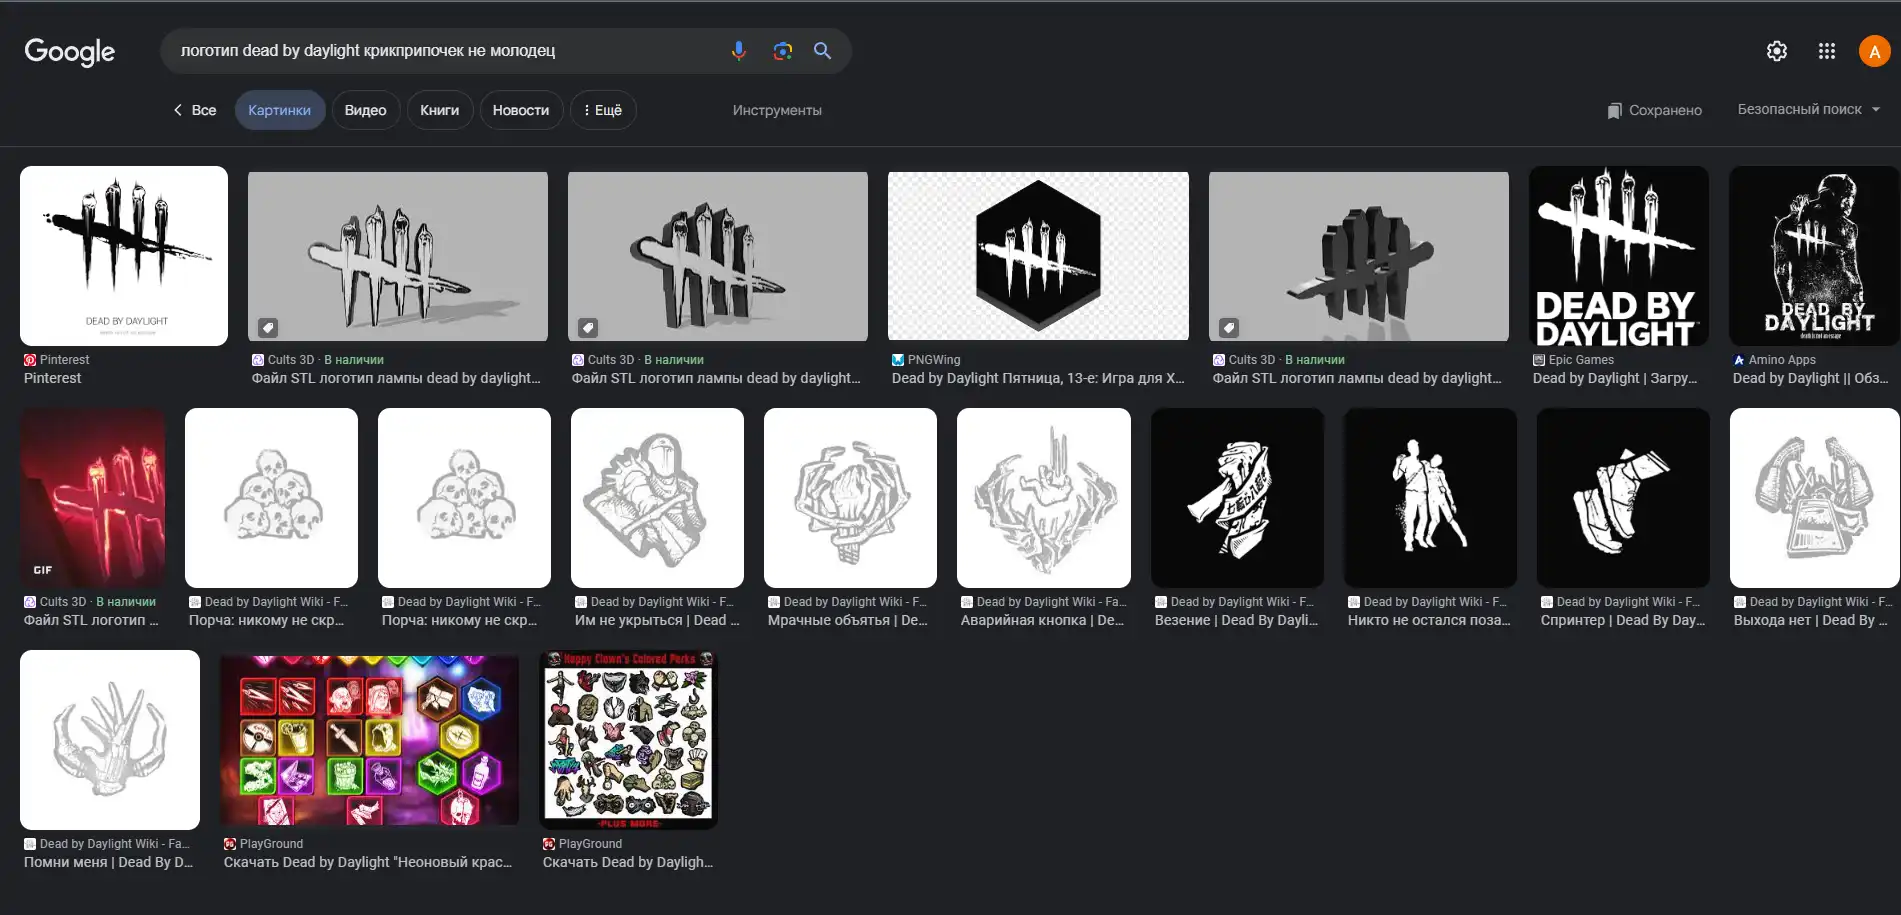This screenshot has width=1901, height=915.
Task: Click 'Dead by Daylight Пятница, 13-е' title
Action: 1038,378
